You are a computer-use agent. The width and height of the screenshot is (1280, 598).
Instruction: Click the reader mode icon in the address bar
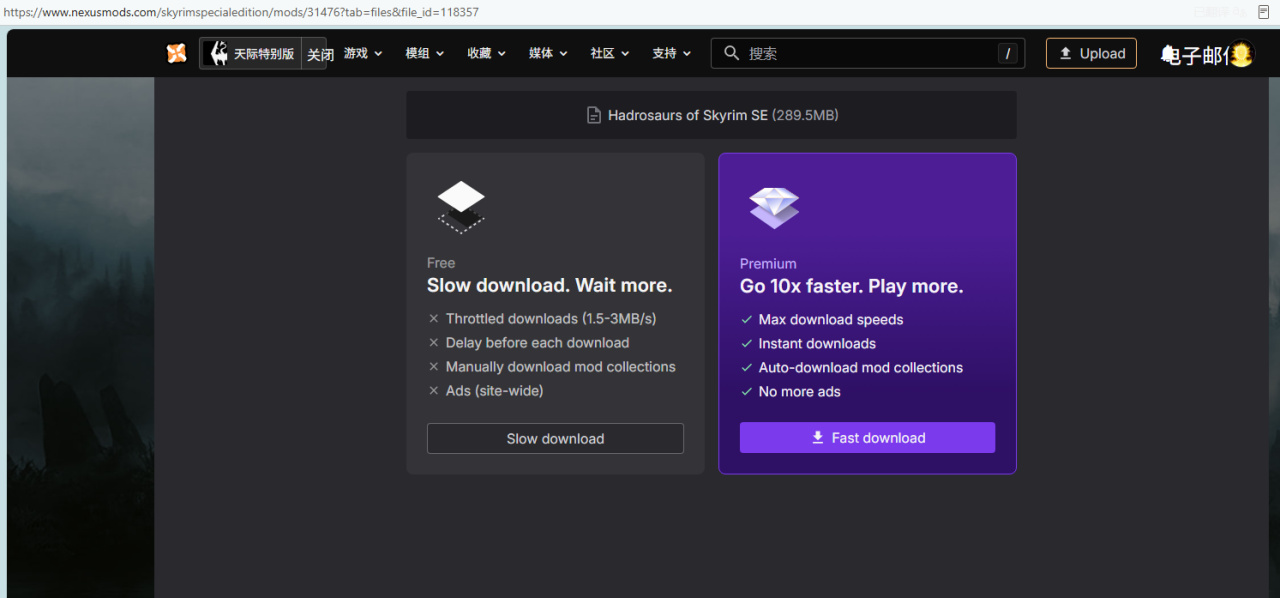[x=1264, y=12]
